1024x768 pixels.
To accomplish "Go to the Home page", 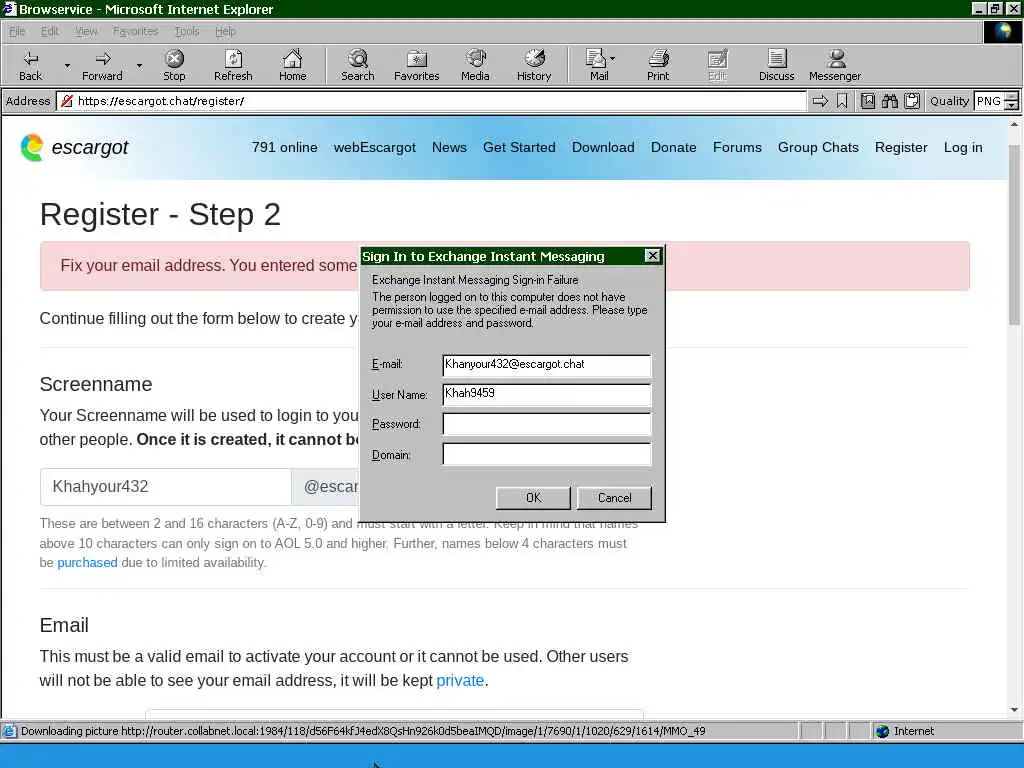I will coord(292,65).
